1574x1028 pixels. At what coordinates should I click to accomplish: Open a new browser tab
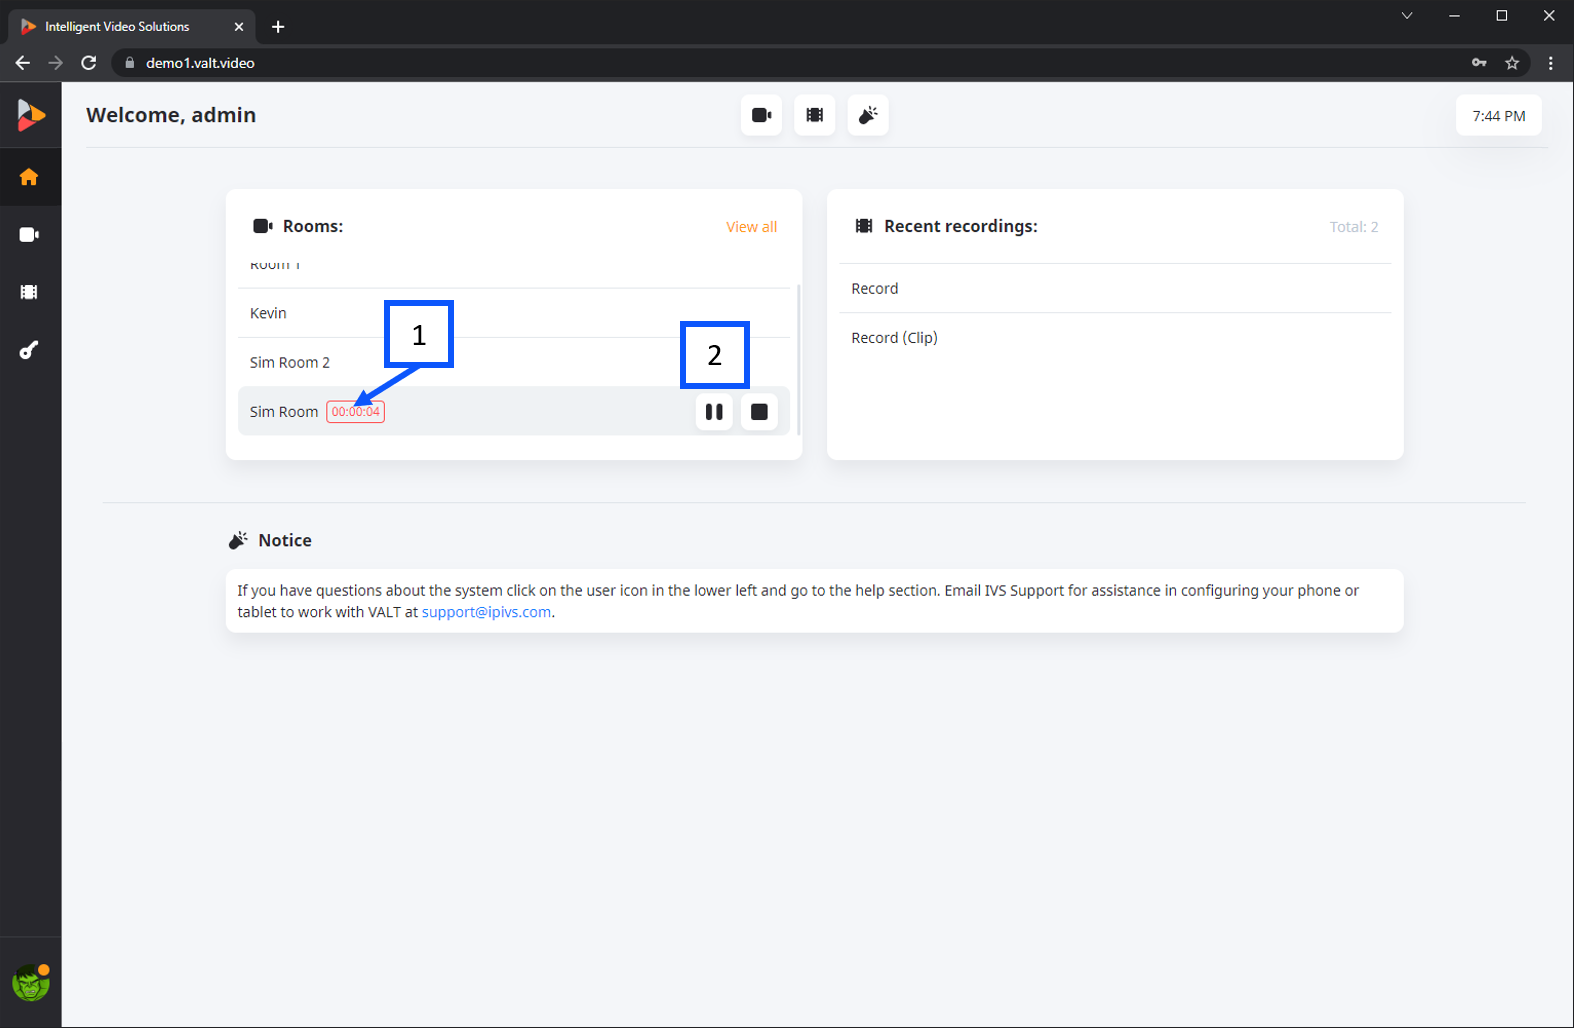pos(278,27)
